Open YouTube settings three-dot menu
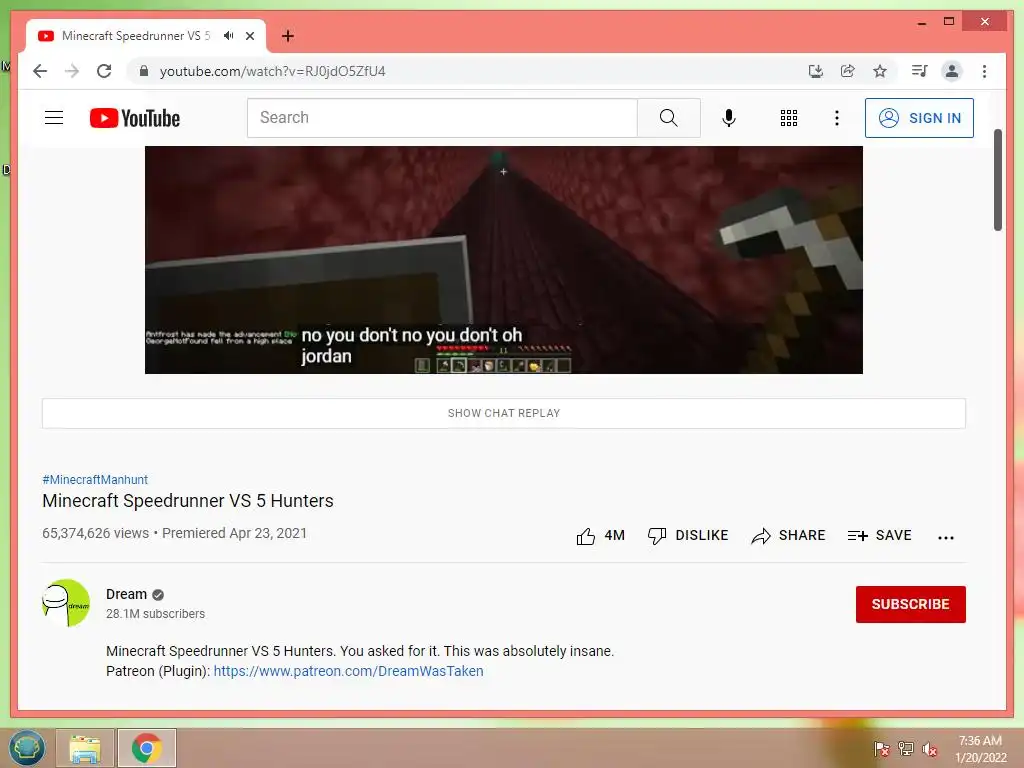Viewport: 1024px width, 768px height. pyautogui.click(x=837, y=118)
